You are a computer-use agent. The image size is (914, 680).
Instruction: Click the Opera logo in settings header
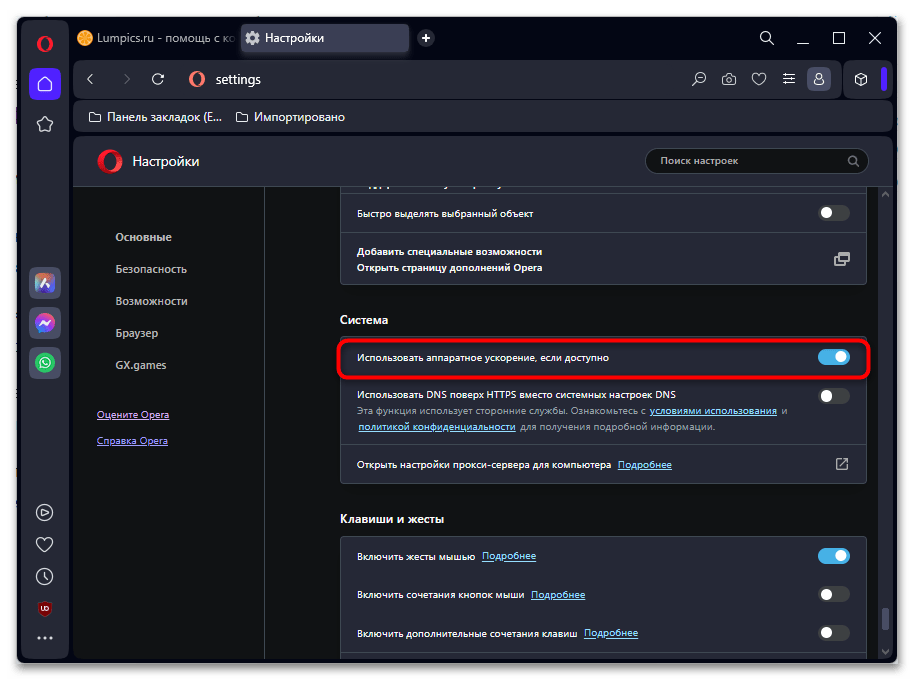coord(110,161)
